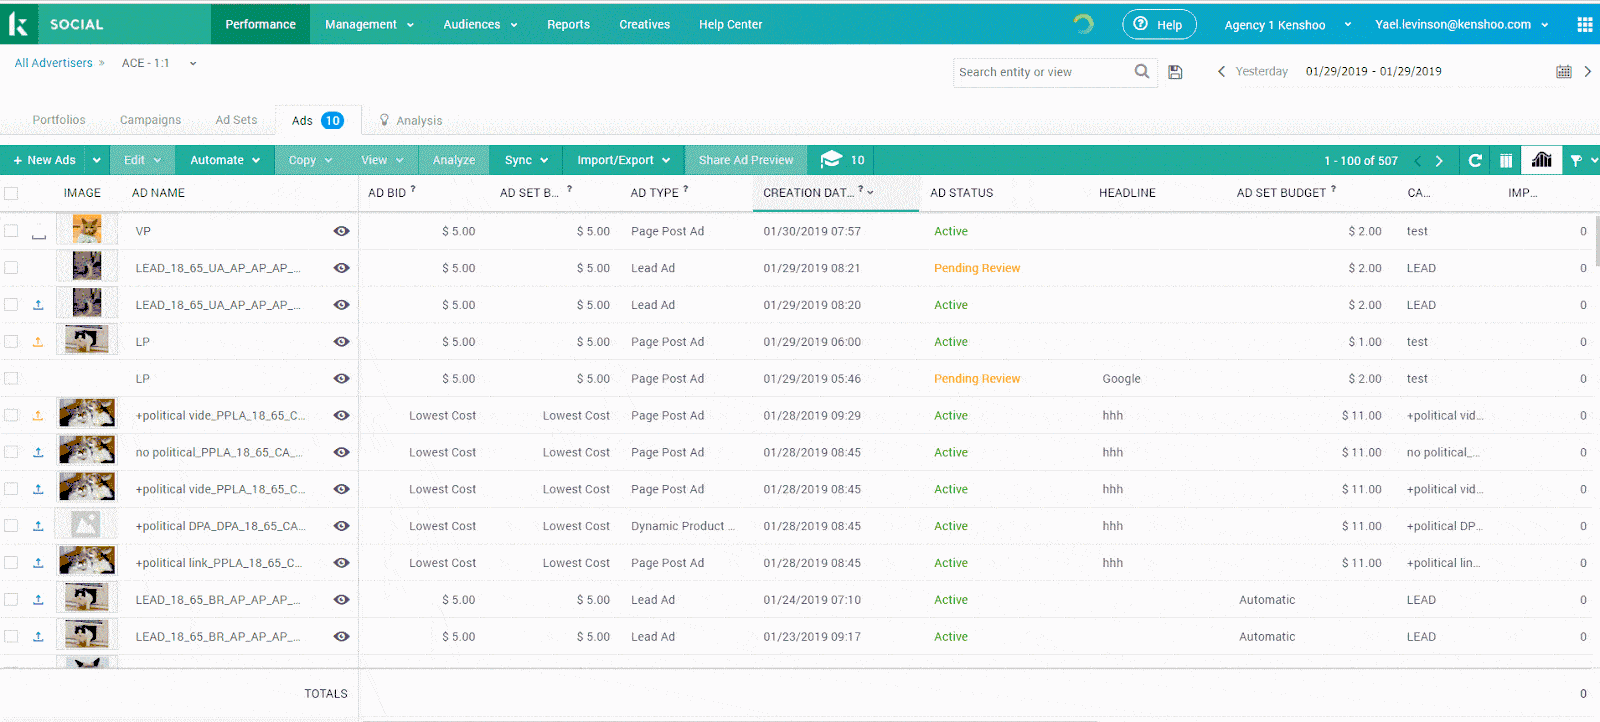Preview LEAD ad created 01/23/2019 via eye icon
The width and height of the screenshot is (1600, 722).
pos(342,637)
